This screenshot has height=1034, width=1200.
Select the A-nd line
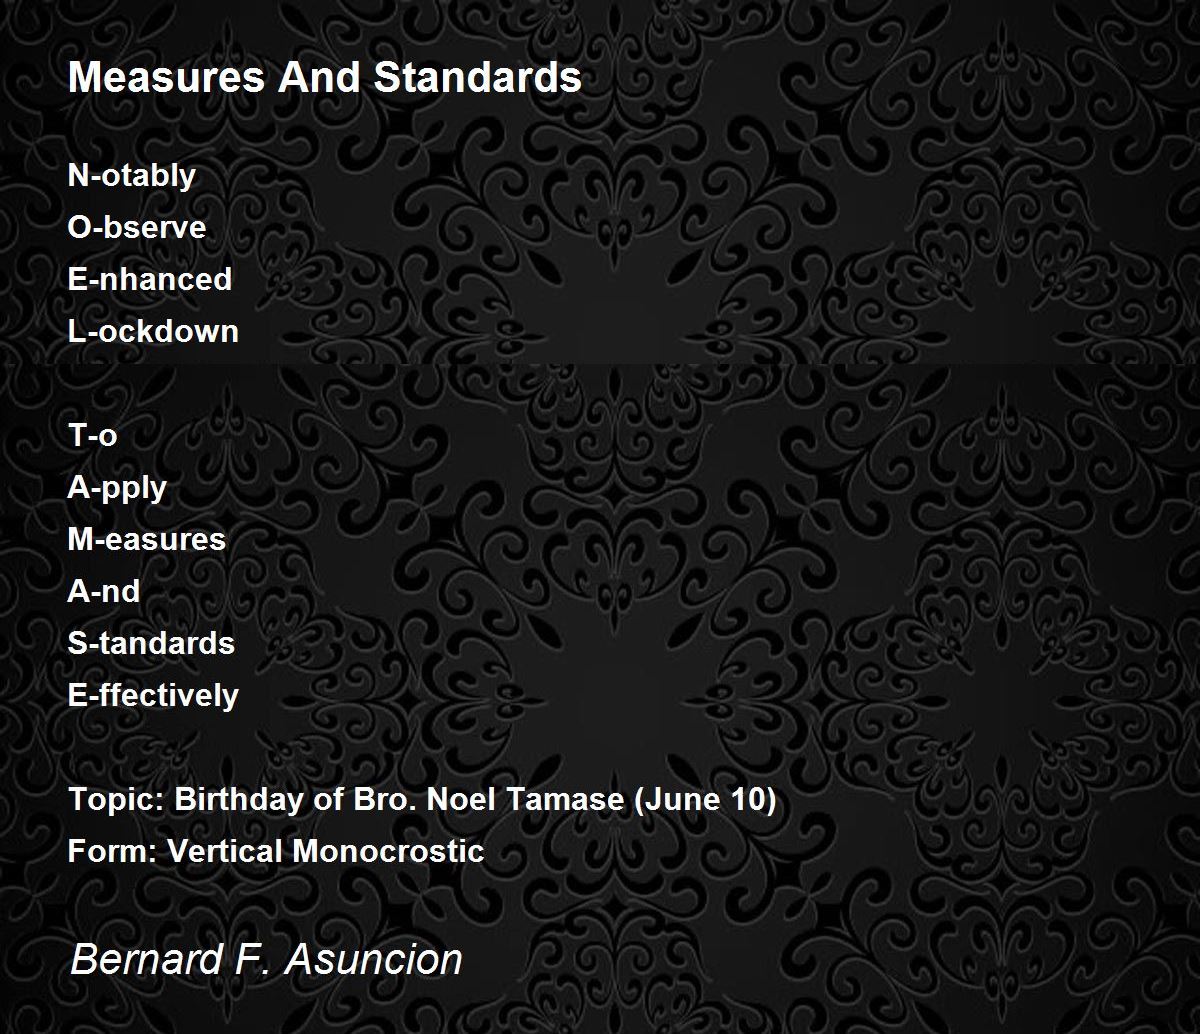pos(104,591)
